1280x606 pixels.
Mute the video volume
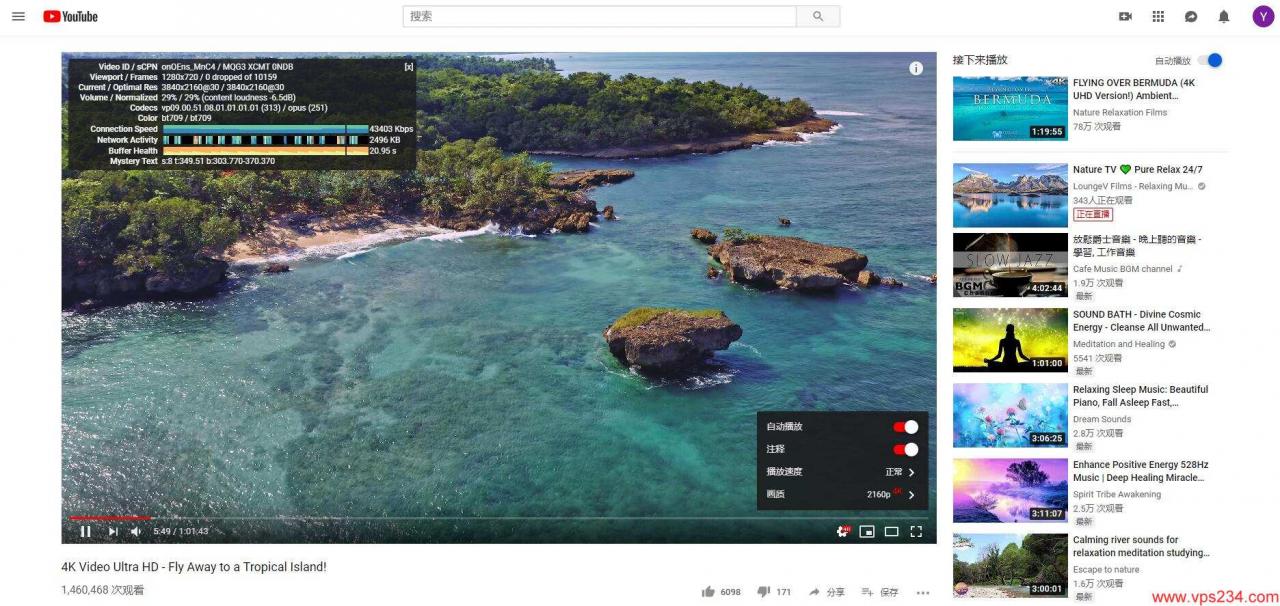tap(135, 531)
